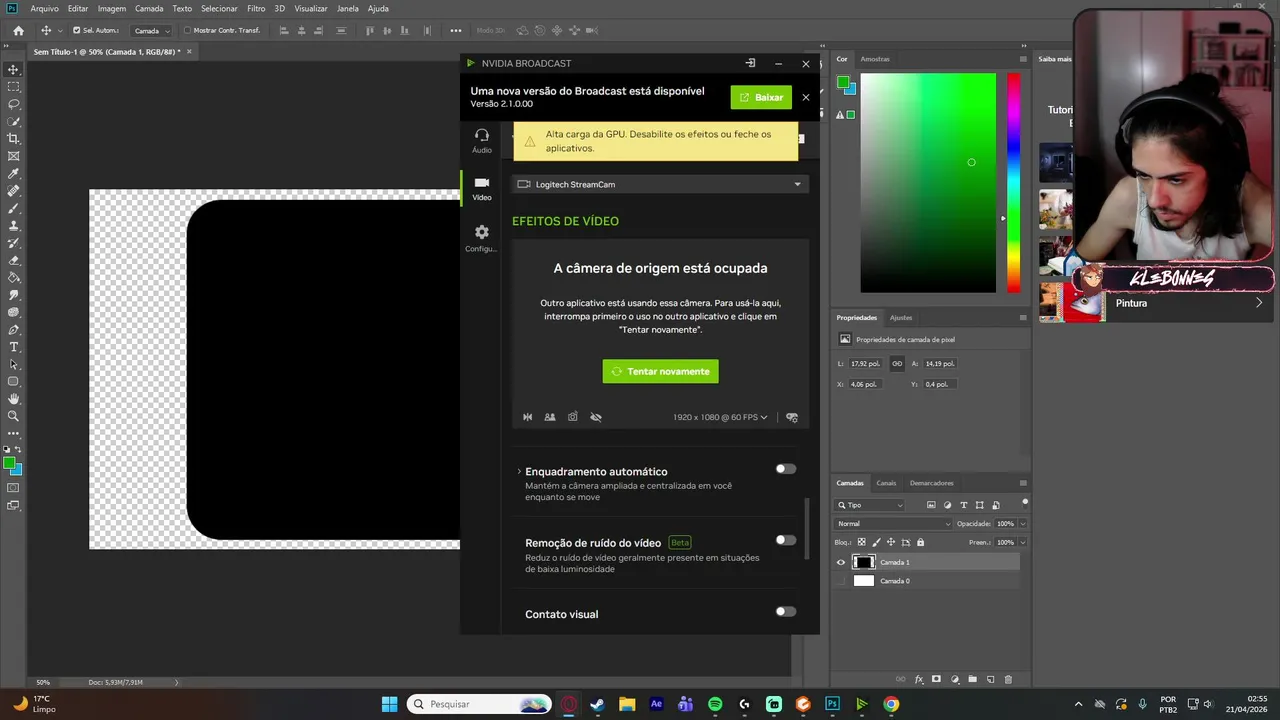Toggle Remoção de ruído do vídeo switch
Viewport: 1280px width, 720px height.
pos(786,540)
